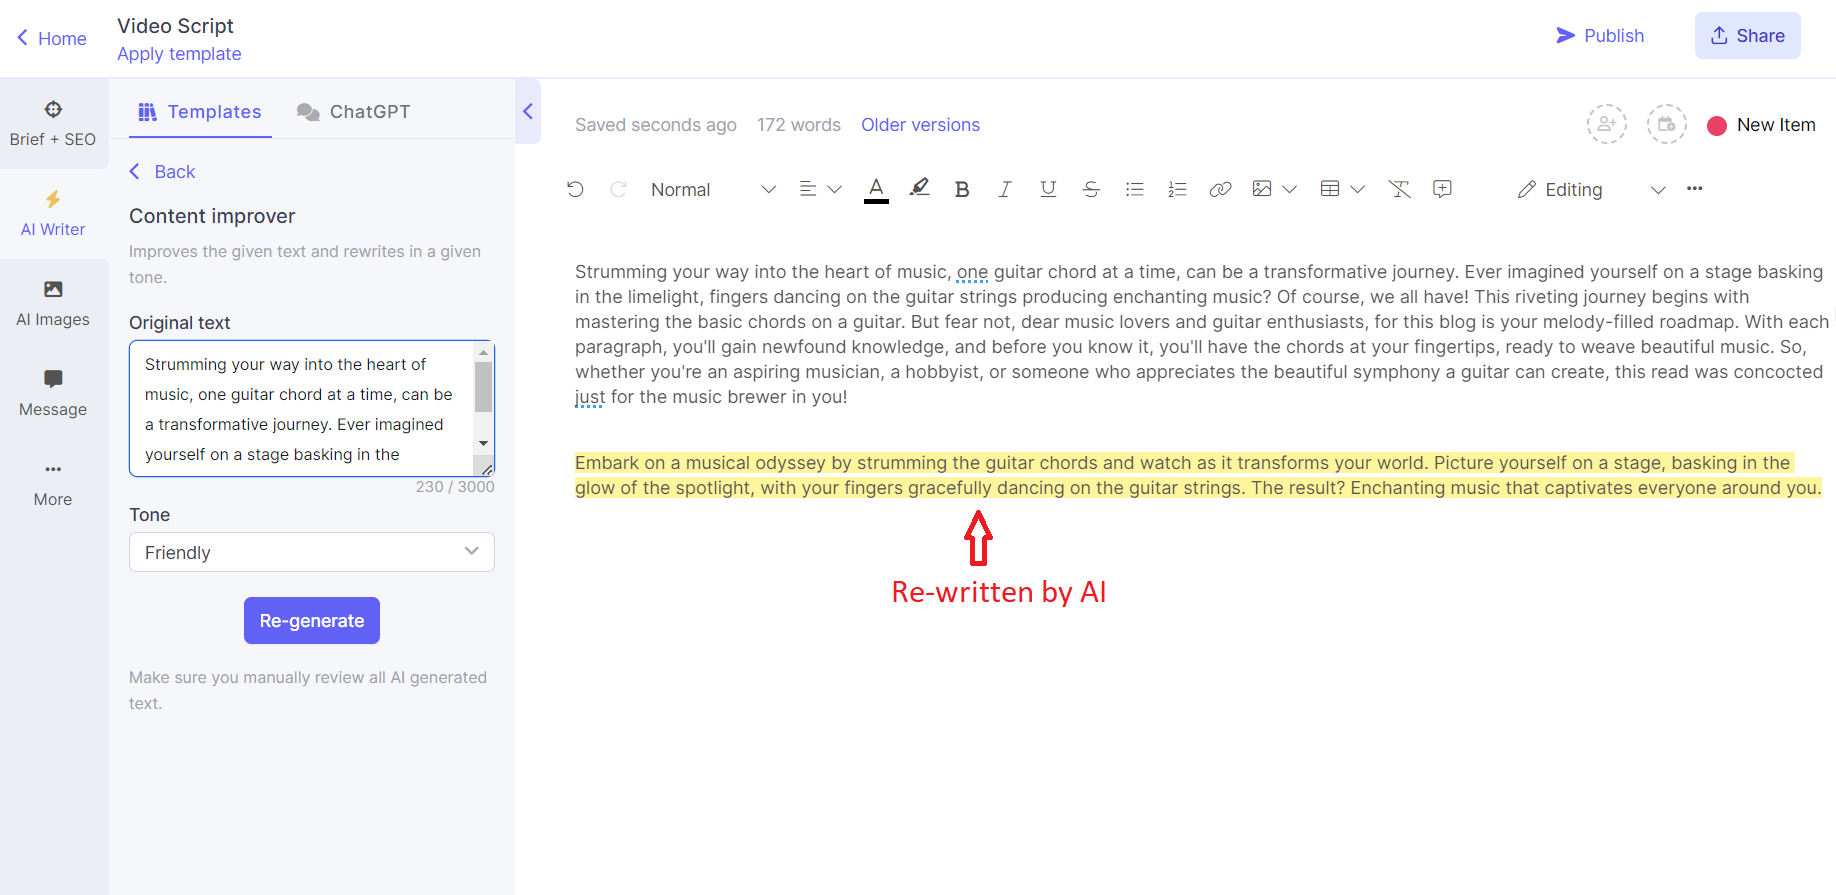Open the AI Images sidebar panel

pyautogui.click(x=53, y=303)
